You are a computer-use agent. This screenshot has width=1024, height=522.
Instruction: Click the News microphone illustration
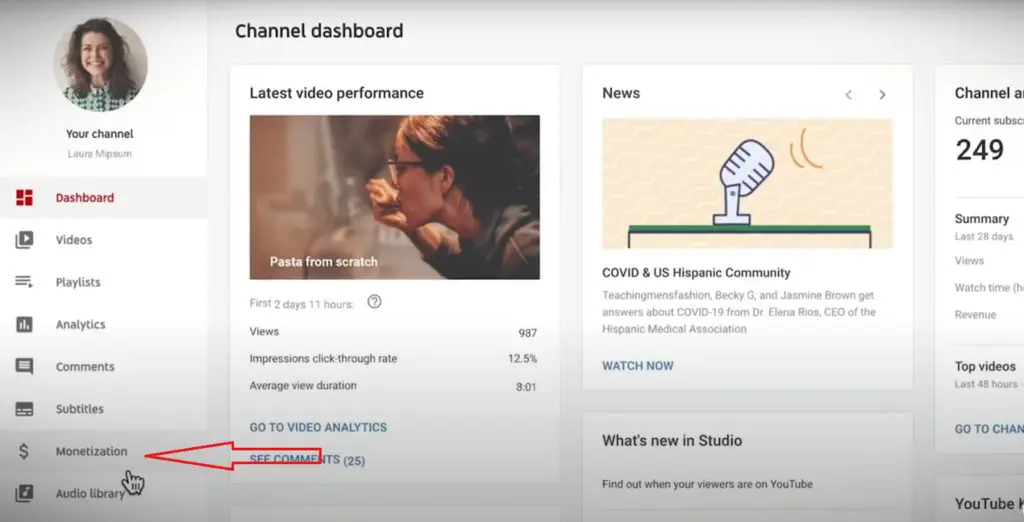pyautogui.click(x=747, y=184)
